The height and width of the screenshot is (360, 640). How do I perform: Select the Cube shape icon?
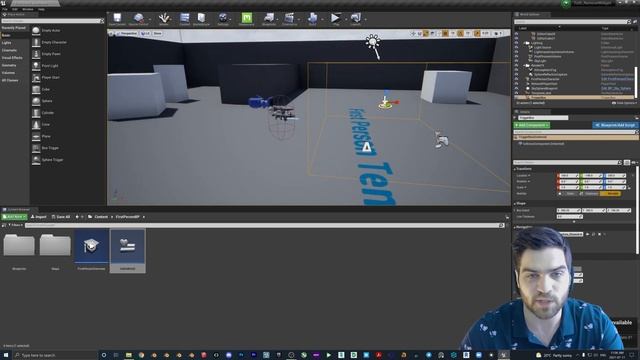(x=36, y=89)
